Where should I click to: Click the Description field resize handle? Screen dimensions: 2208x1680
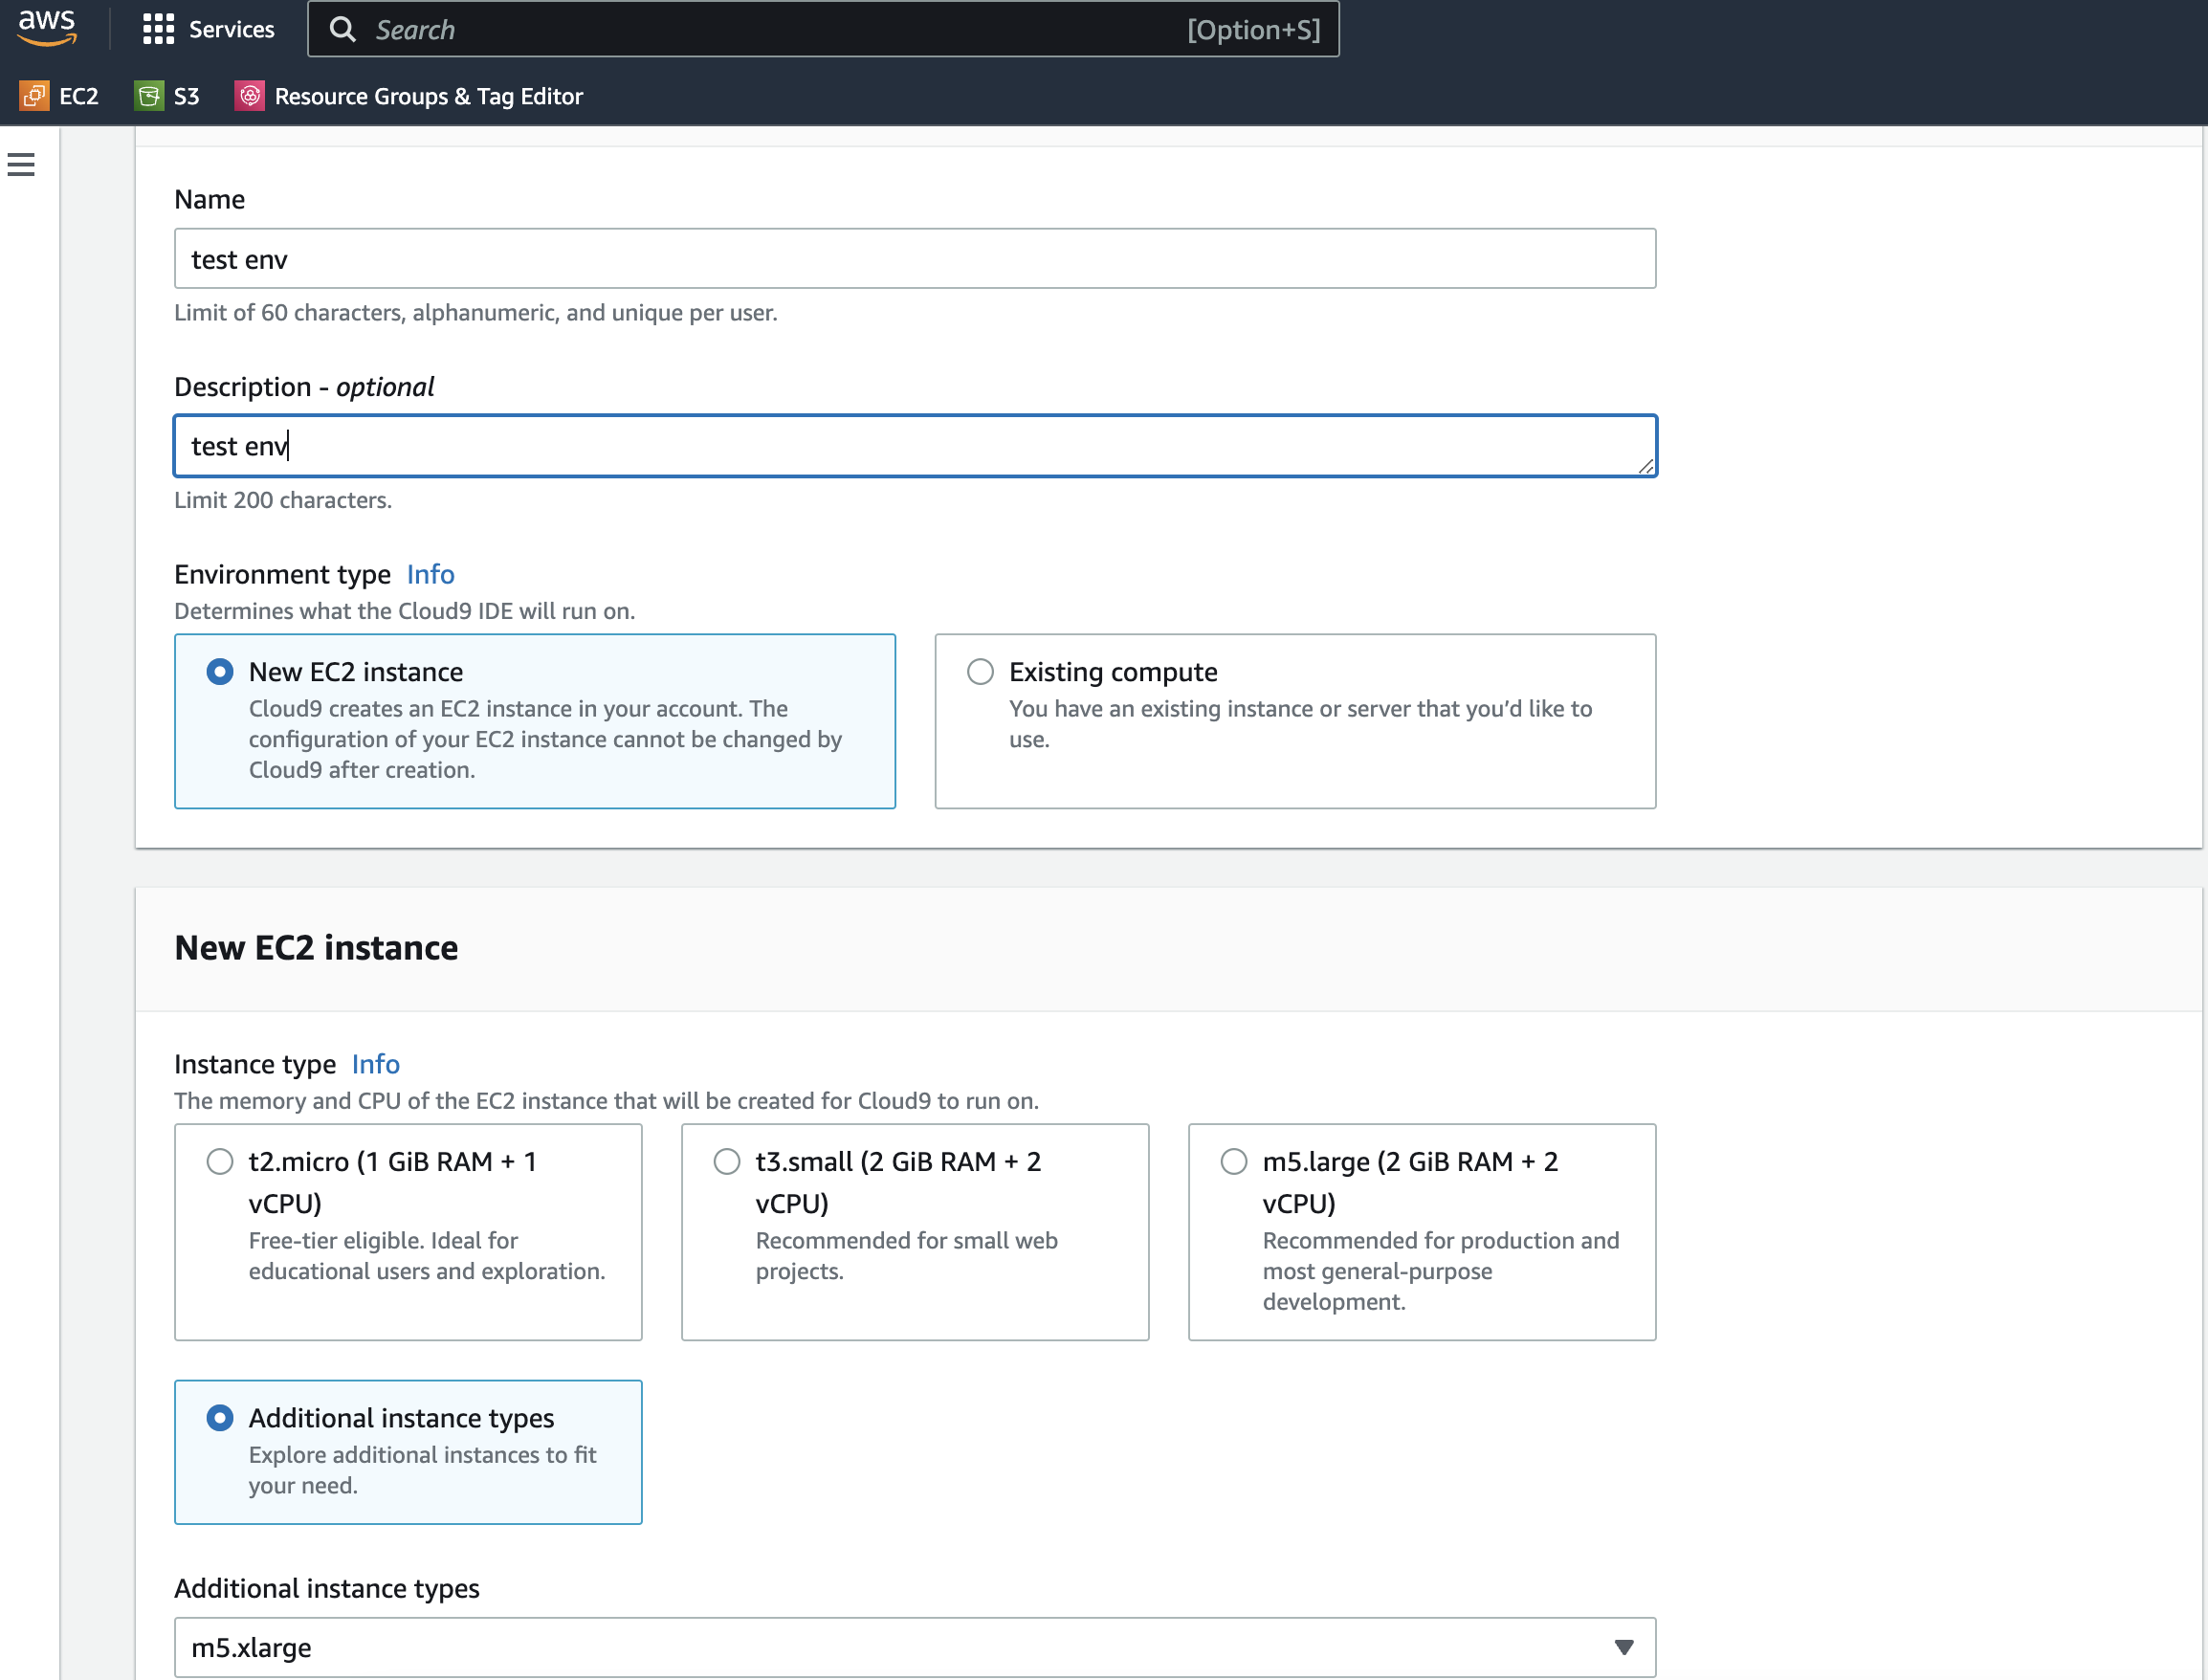(x=1645, y=466)
